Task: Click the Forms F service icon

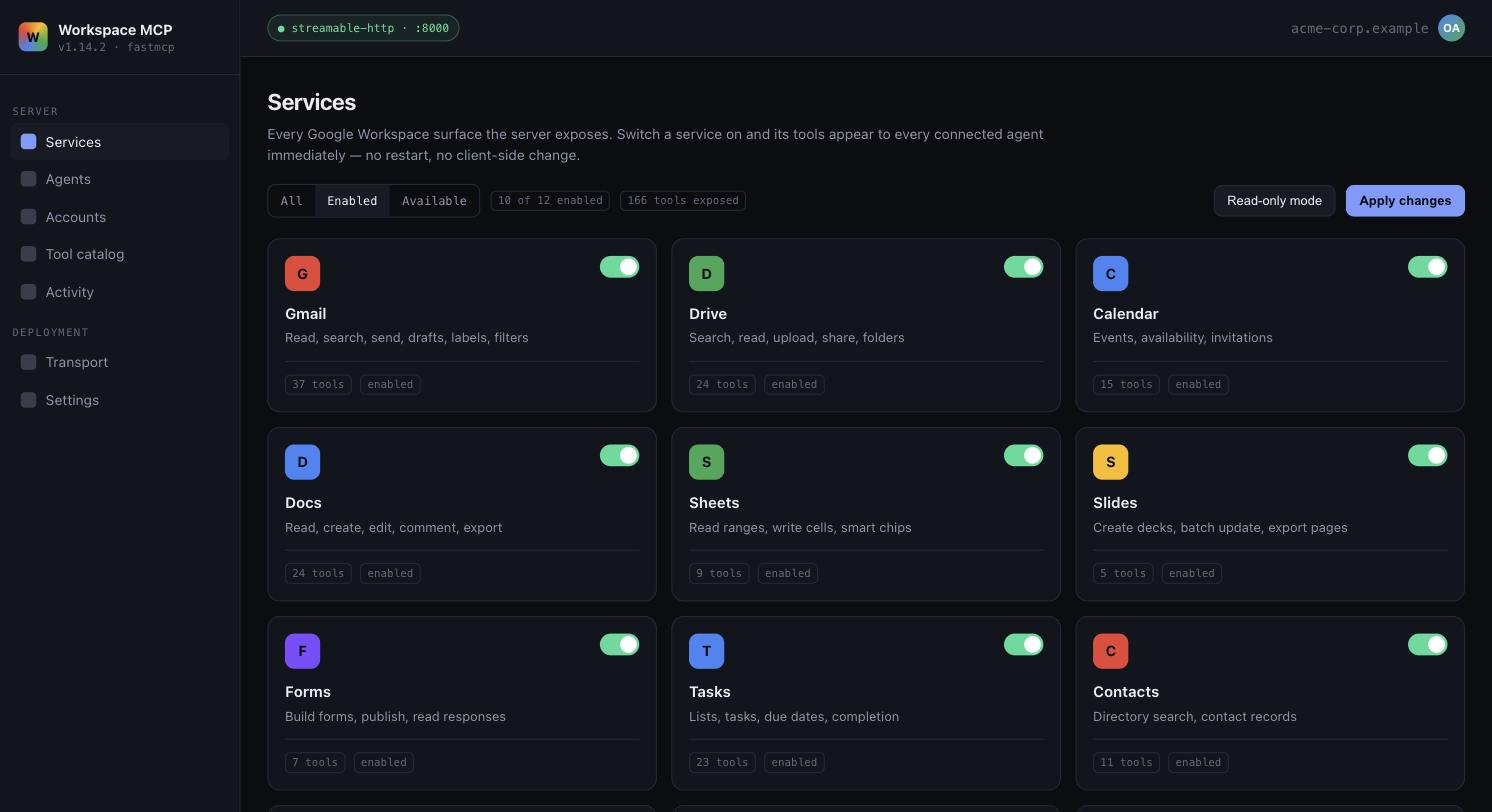Action: (x=302, y=651)
